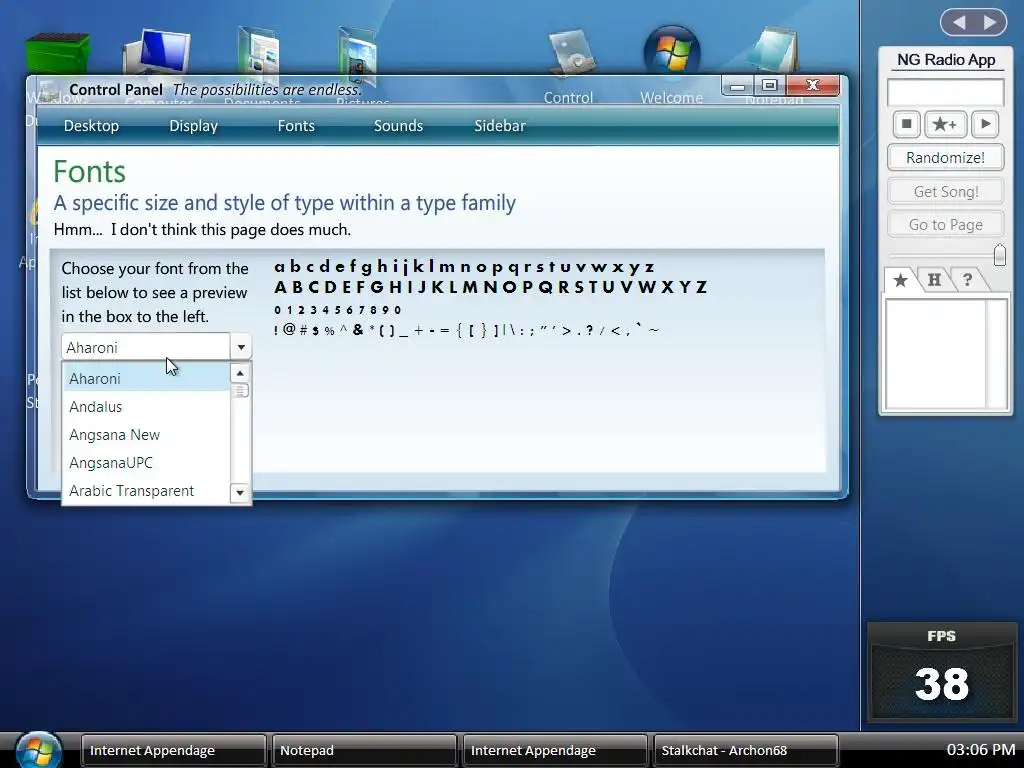Go to next sidebar page with the right arrow

[990, 22]
